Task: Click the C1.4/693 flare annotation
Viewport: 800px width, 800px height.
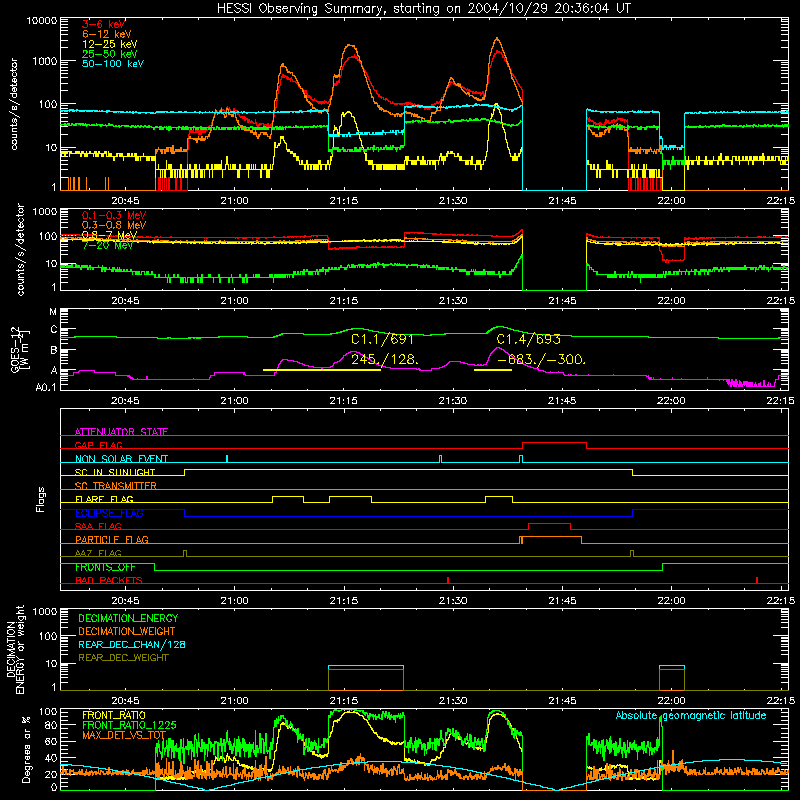Action: 528,339
